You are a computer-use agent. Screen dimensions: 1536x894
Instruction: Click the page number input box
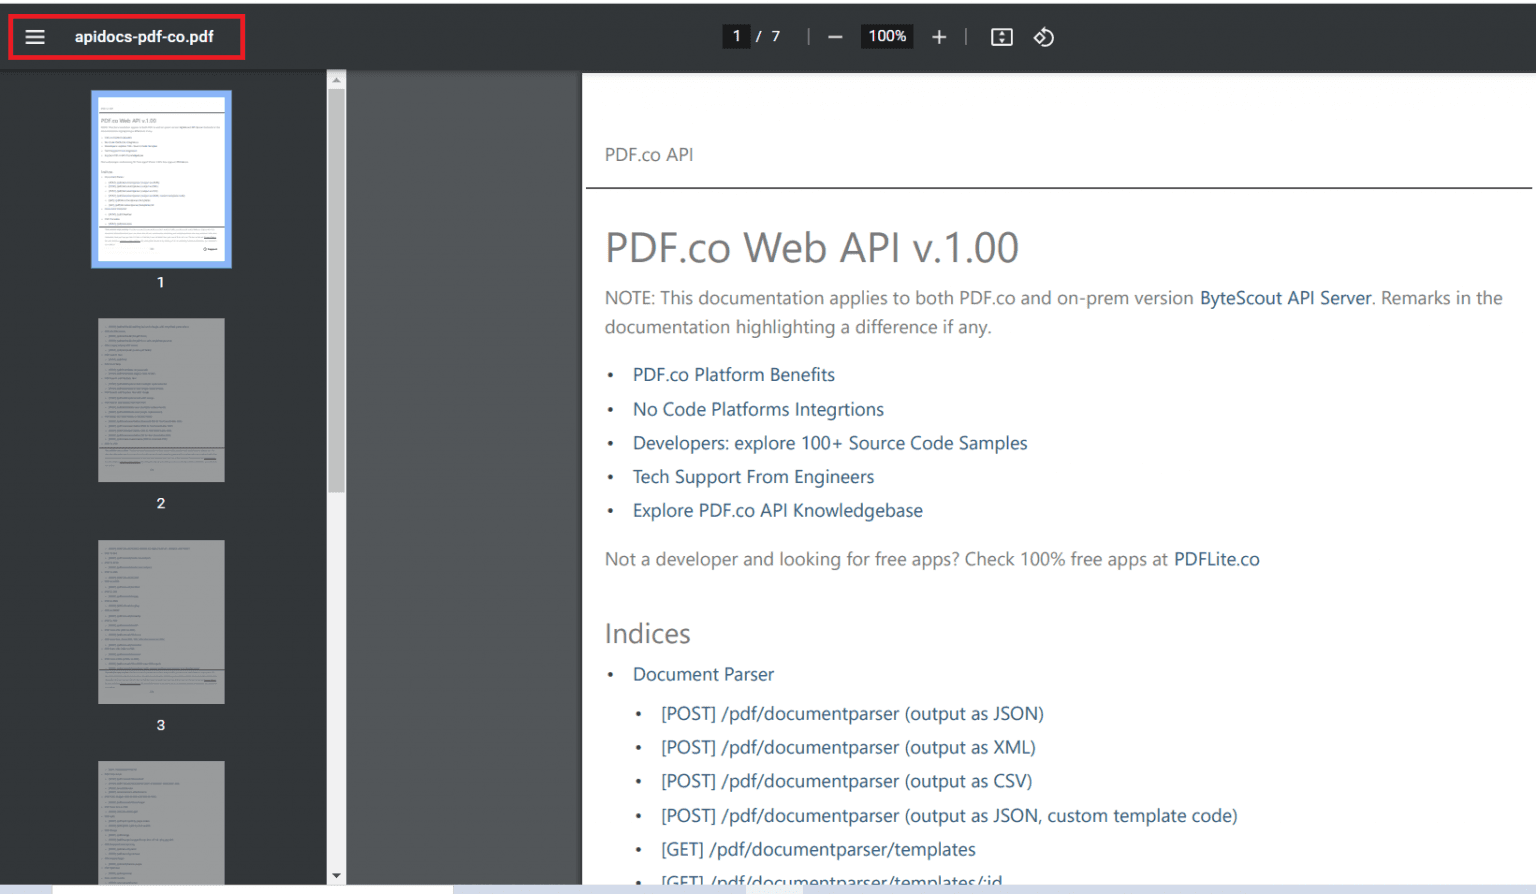736,36
